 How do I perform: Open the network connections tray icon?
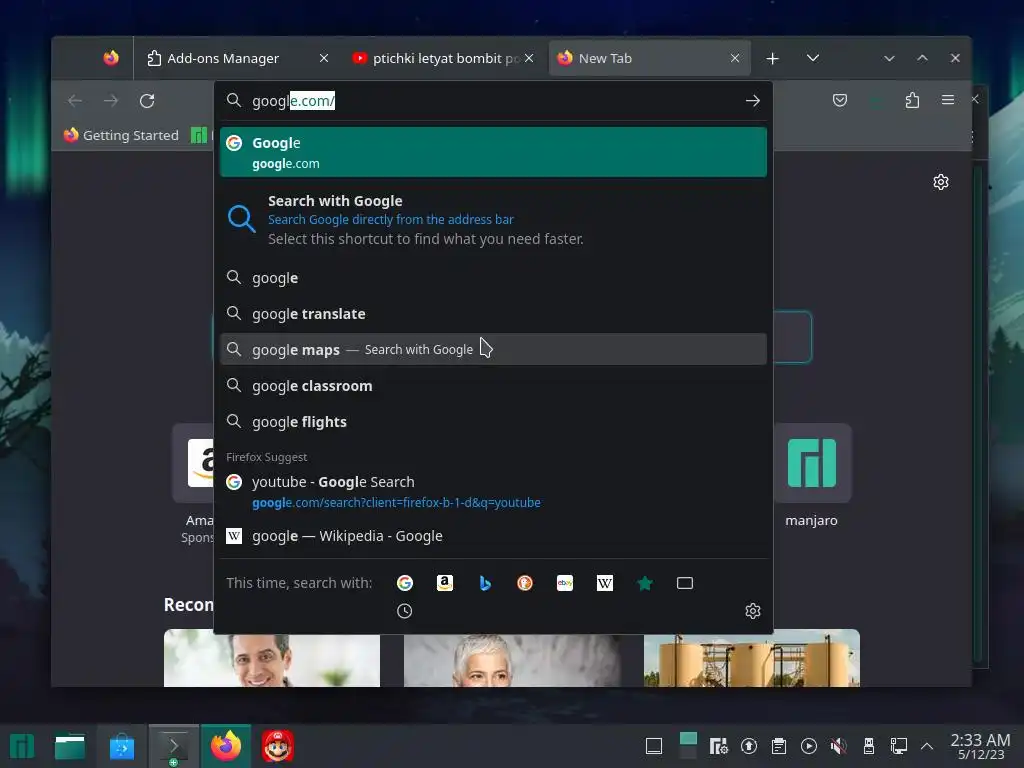click(899, 746)
